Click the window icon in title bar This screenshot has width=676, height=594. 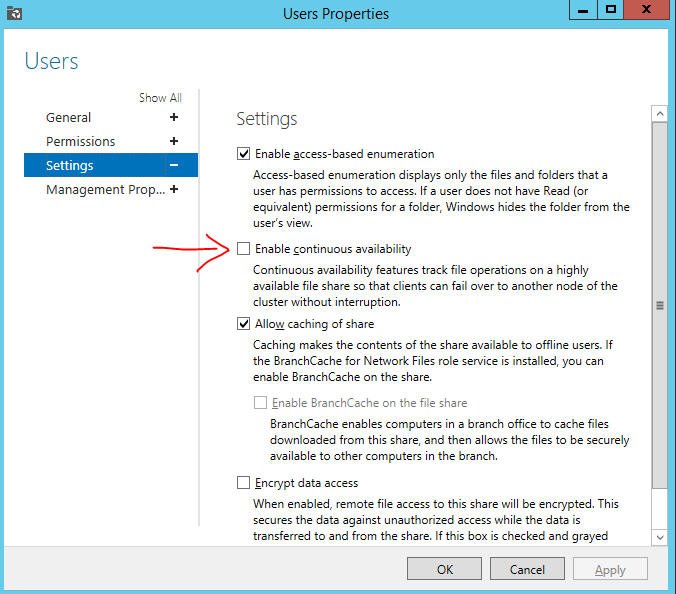tap(12, 14)
